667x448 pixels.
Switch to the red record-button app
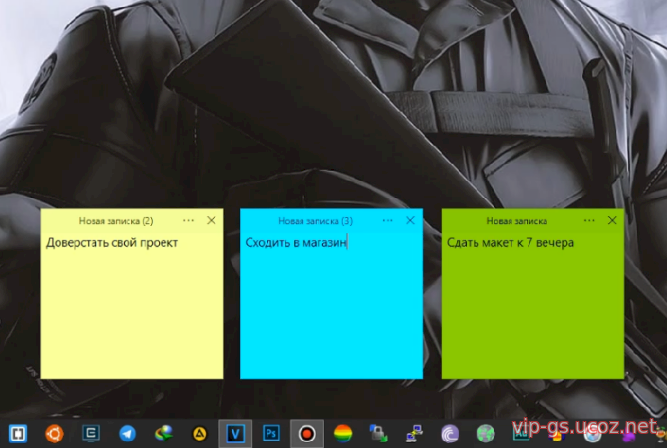(x=307, y=434)
